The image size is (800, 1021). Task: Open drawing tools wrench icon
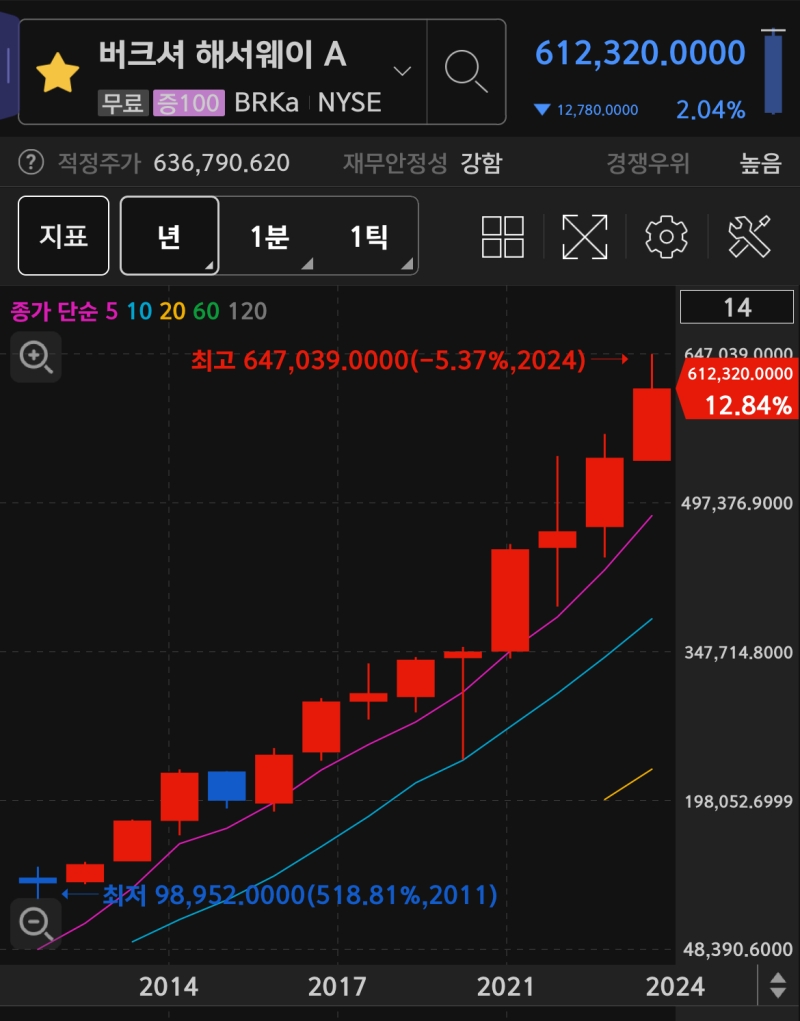(749, 236)
